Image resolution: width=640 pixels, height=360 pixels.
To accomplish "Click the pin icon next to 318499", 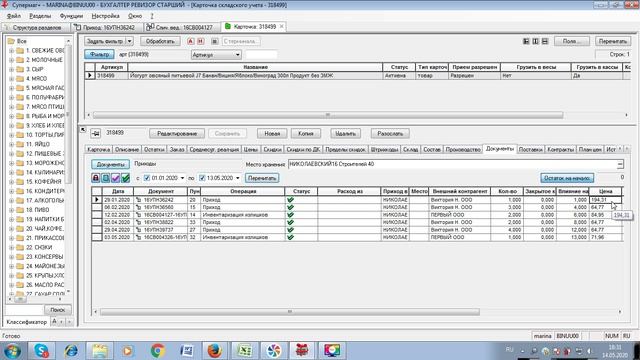I will (96, 133).
